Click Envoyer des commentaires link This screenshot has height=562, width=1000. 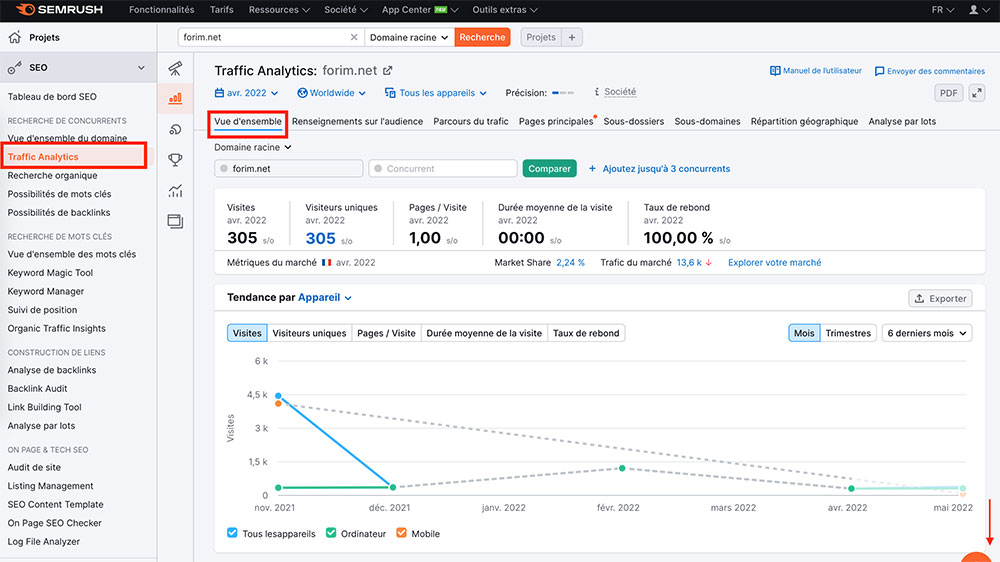pos(929,71)
